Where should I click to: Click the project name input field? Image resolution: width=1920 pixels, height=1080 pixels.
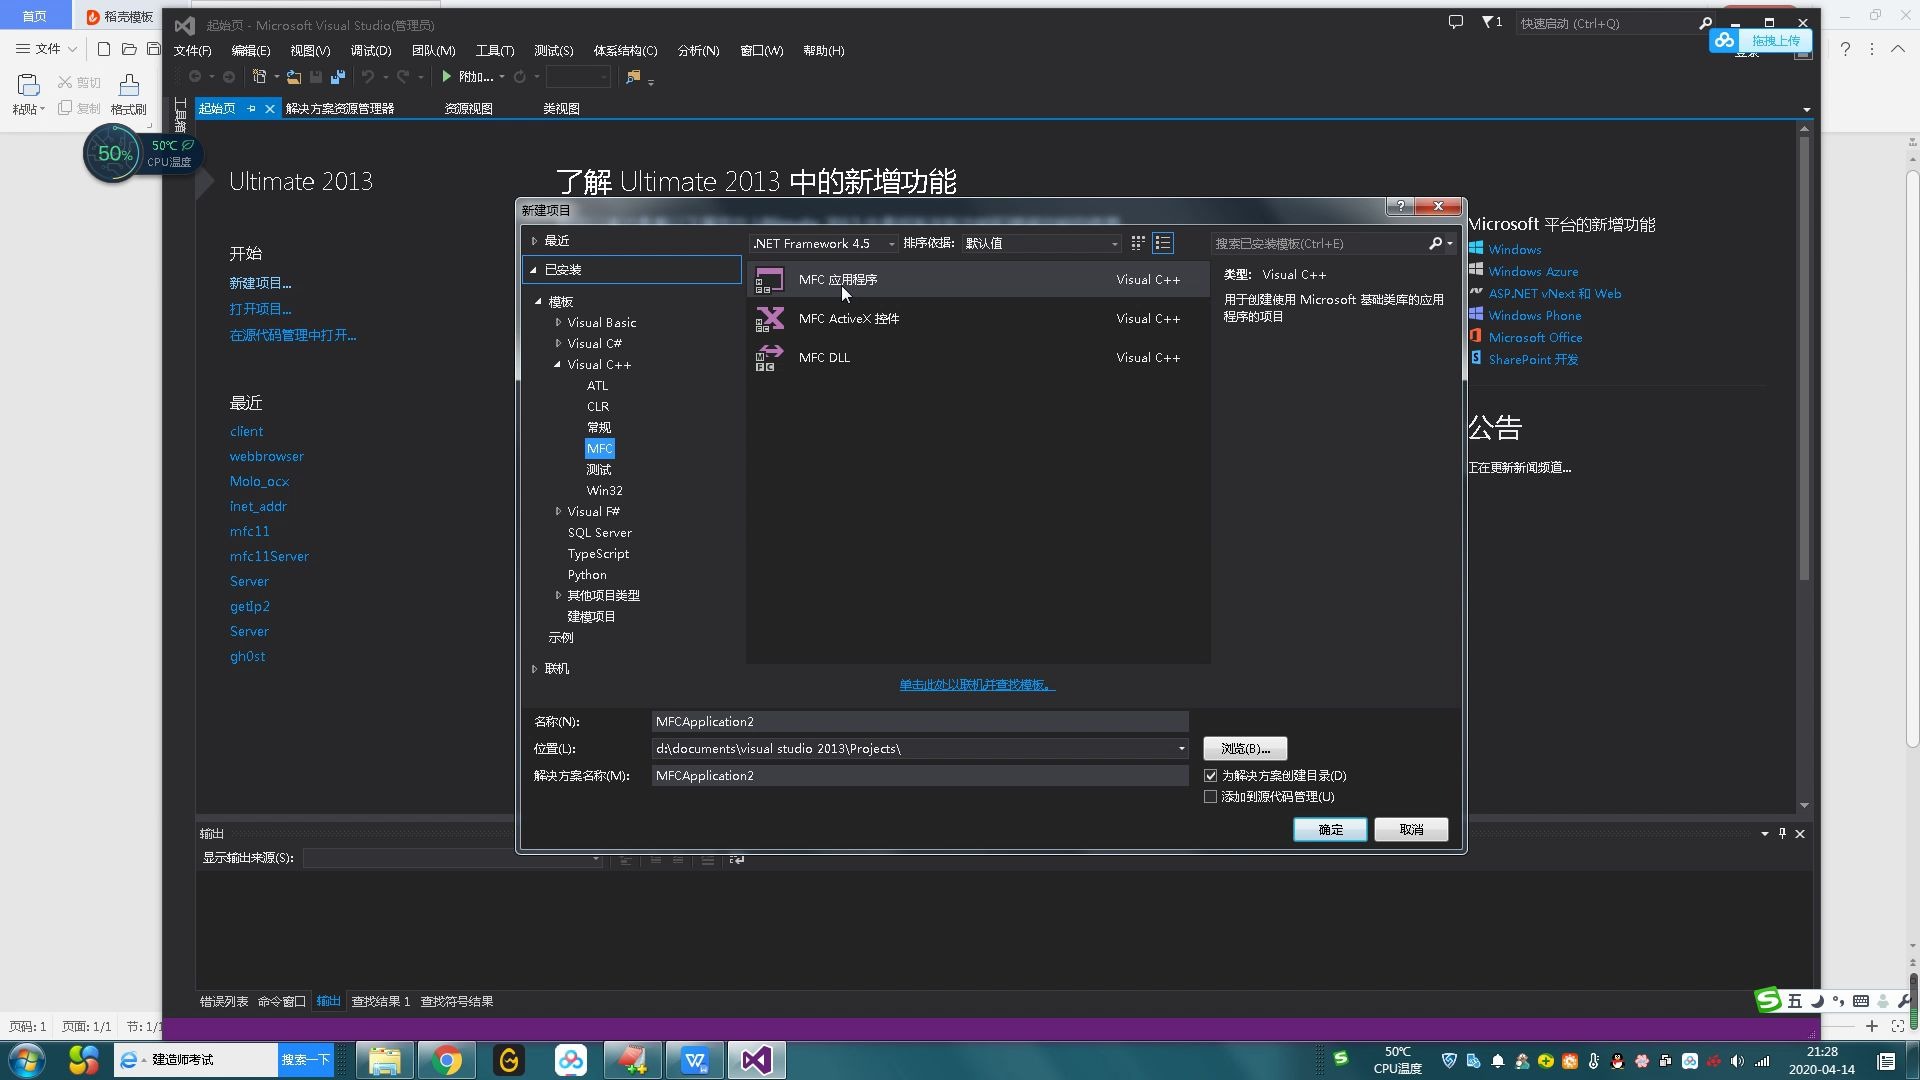pos(920,722)
